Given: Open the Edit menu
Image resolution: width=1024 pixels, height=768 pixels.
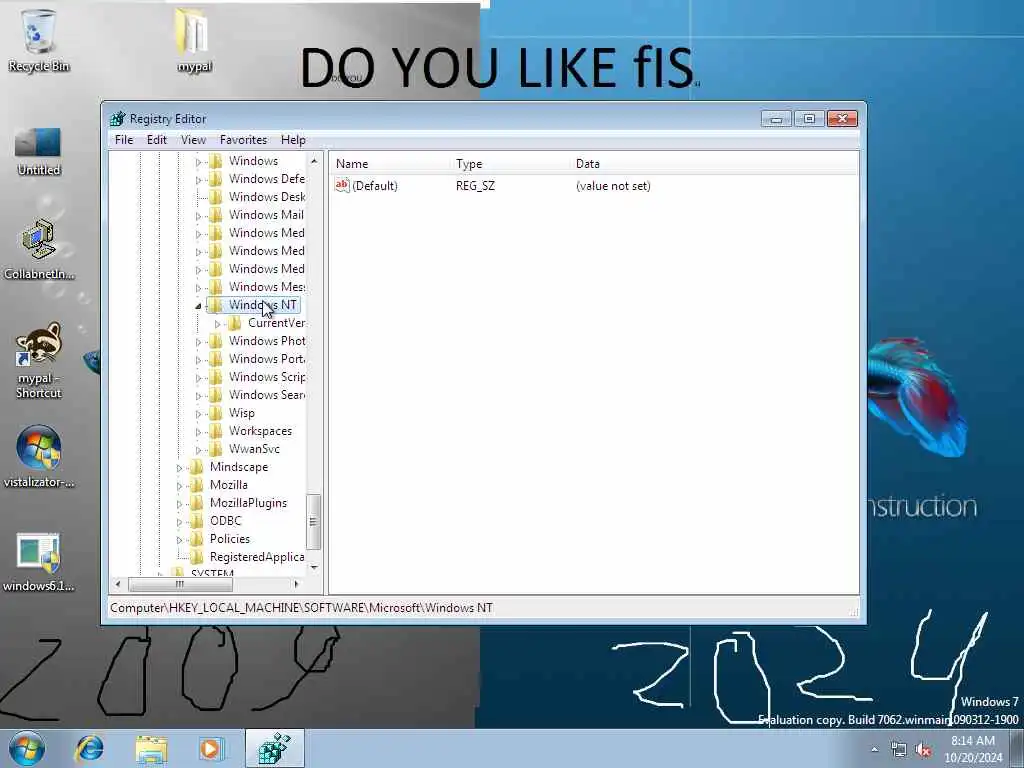Looking at the screenshot, I should tap(157, 140).
